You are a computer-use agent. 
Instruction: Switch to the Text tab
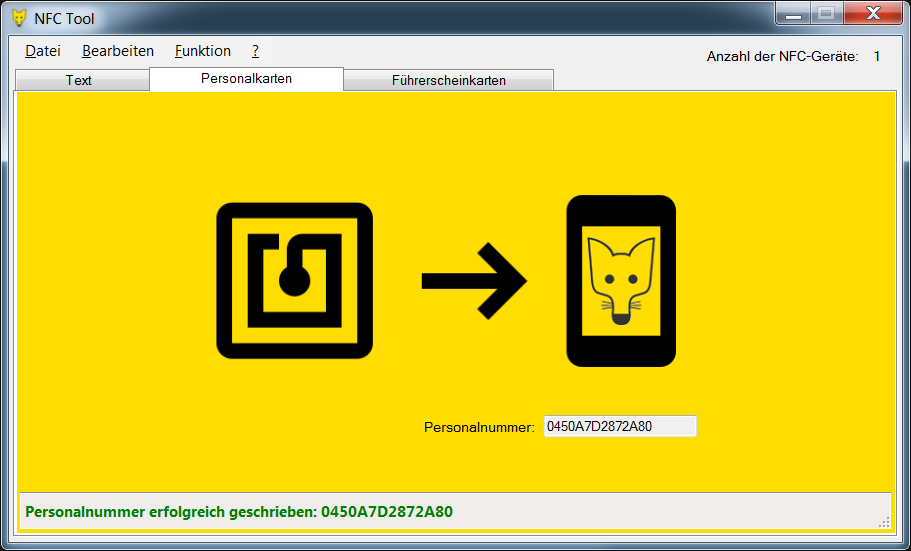[79, 80]
